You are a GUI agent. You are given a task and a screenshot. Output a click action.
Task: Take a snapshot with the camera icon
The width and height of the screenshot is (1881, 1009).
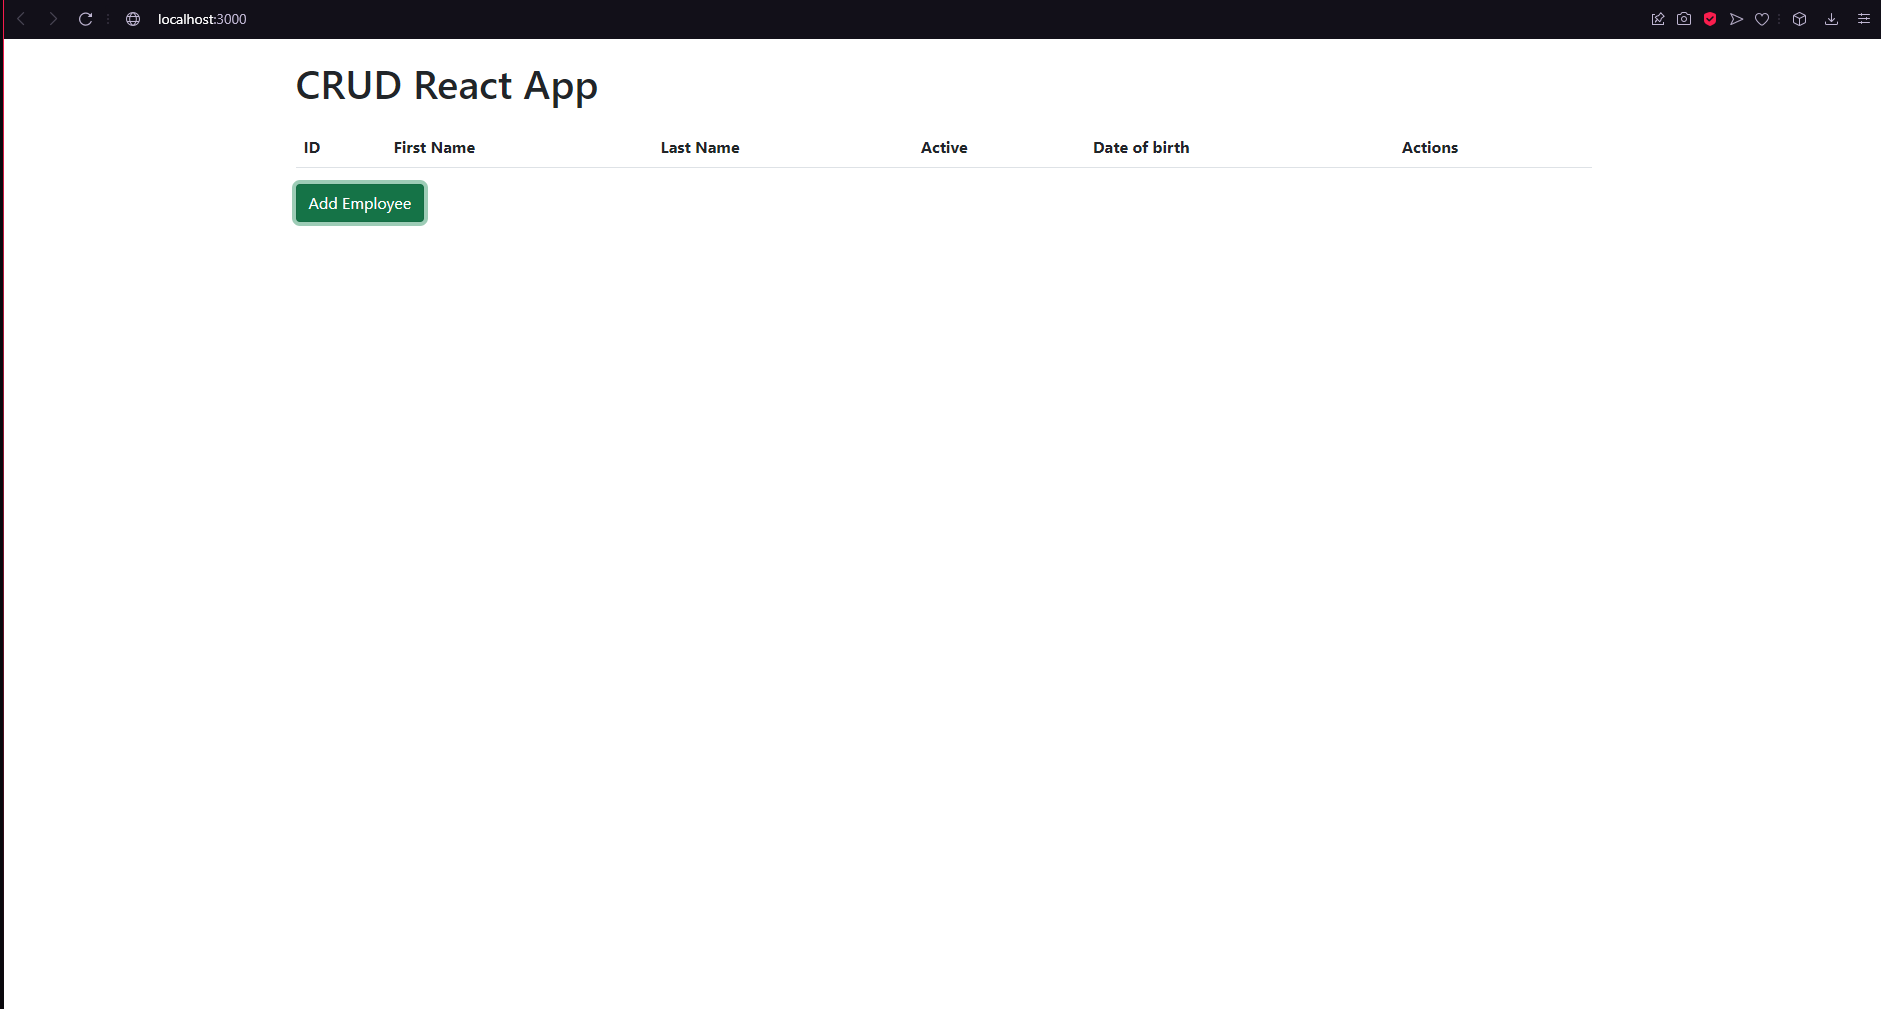pos(1684,19)
